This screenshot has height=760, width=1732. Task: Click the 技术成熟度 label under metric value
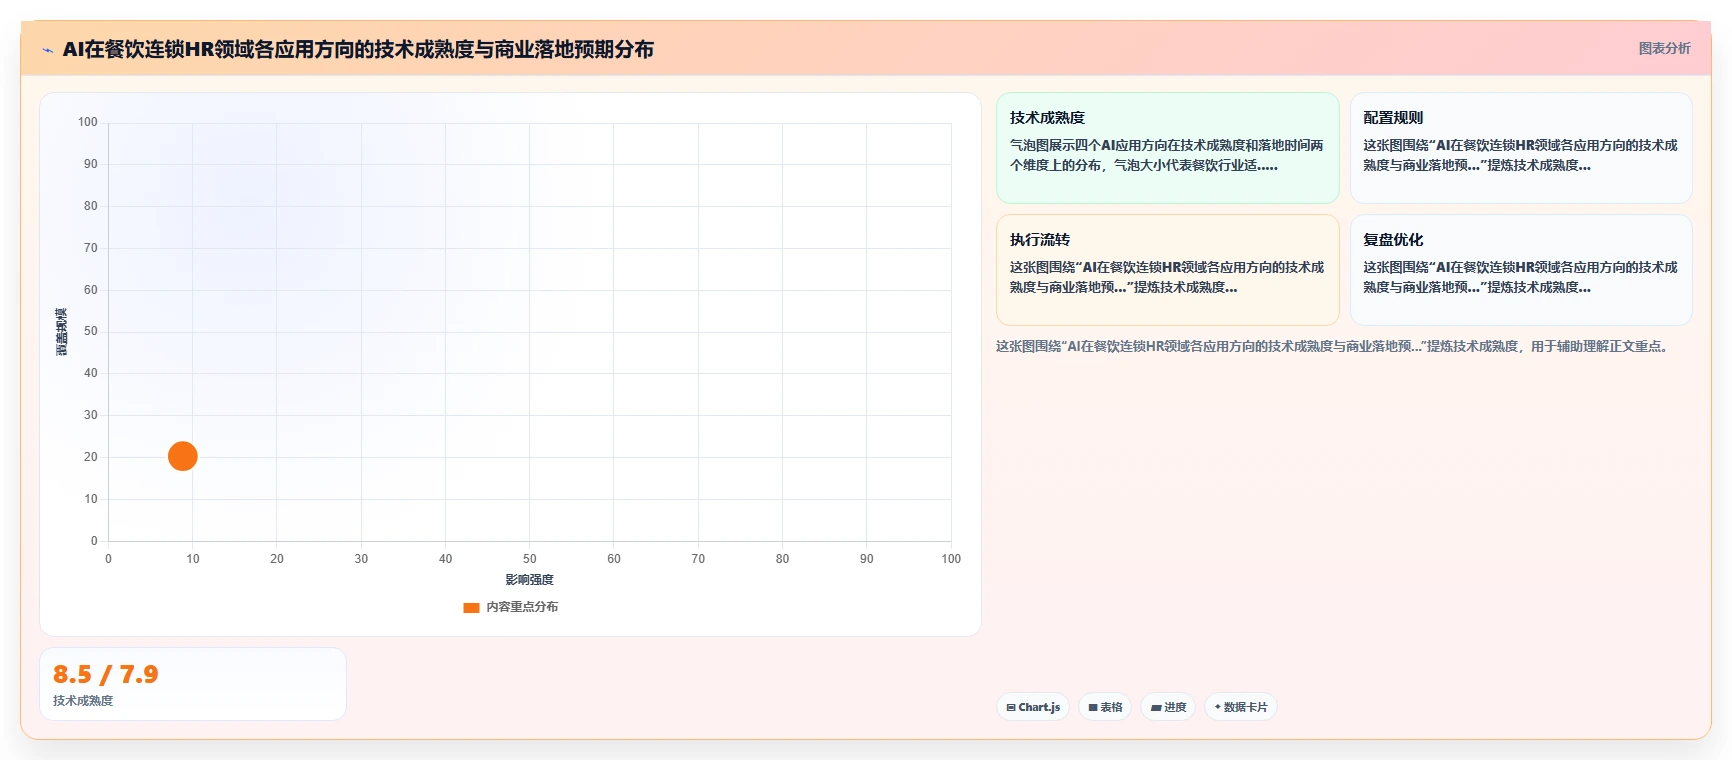(83, 701)
